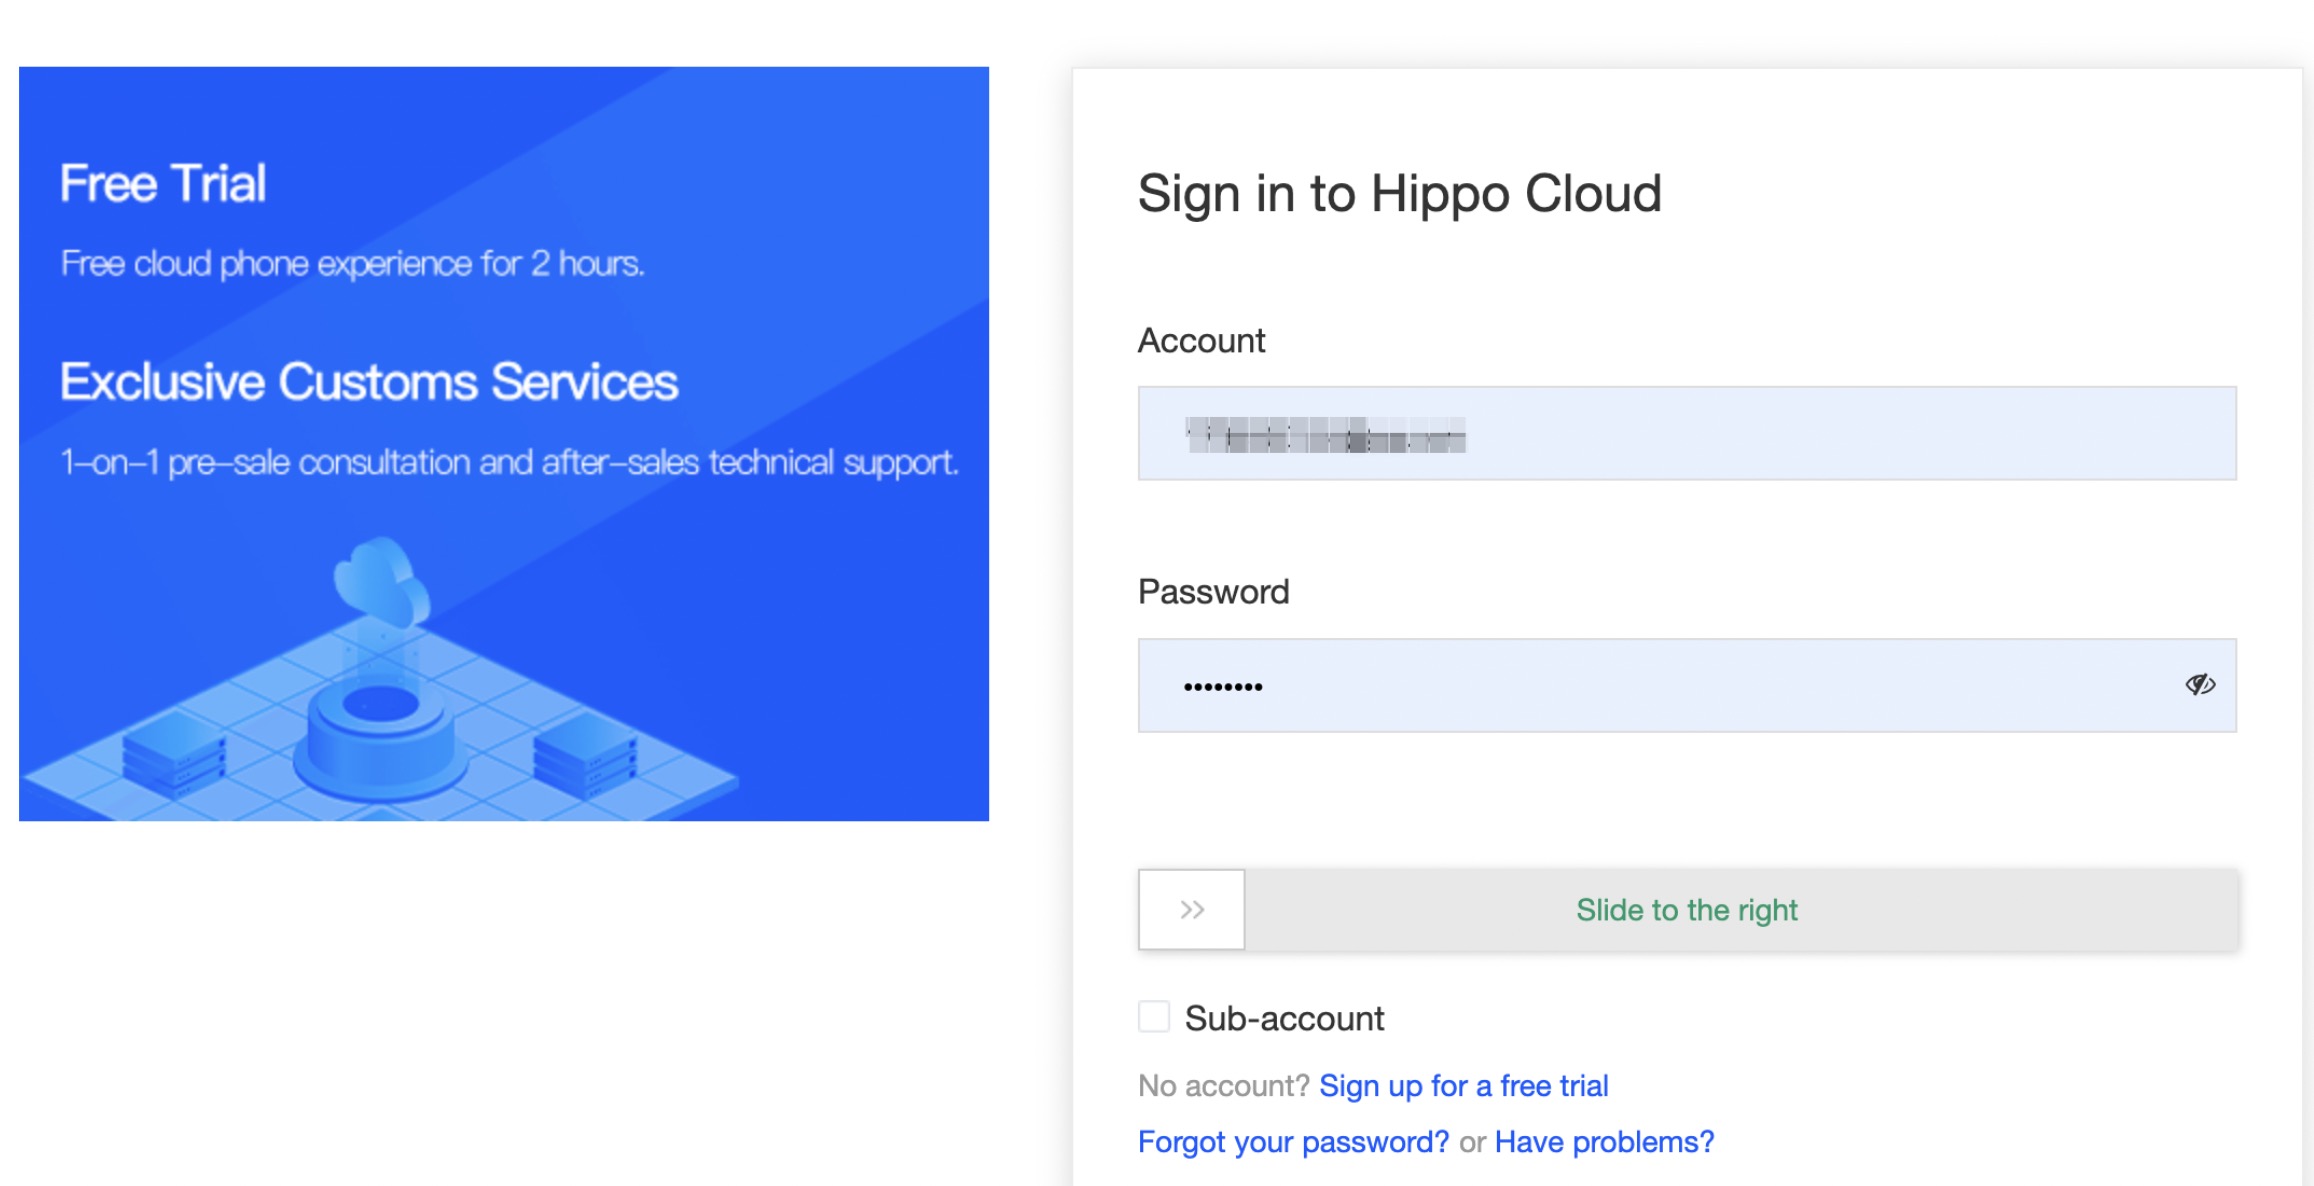This screenshot has height=1186, width=2314.
Task: Click the '1-on-1 pre-sale consultation' text
Action: coord(509,462)
